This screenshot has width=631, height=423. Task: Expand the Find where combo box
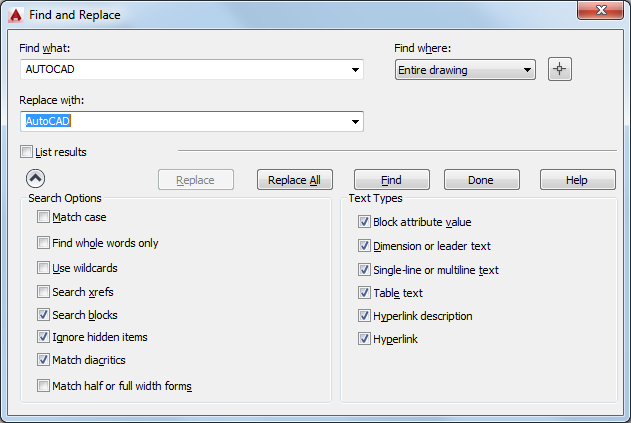(527, 70)
